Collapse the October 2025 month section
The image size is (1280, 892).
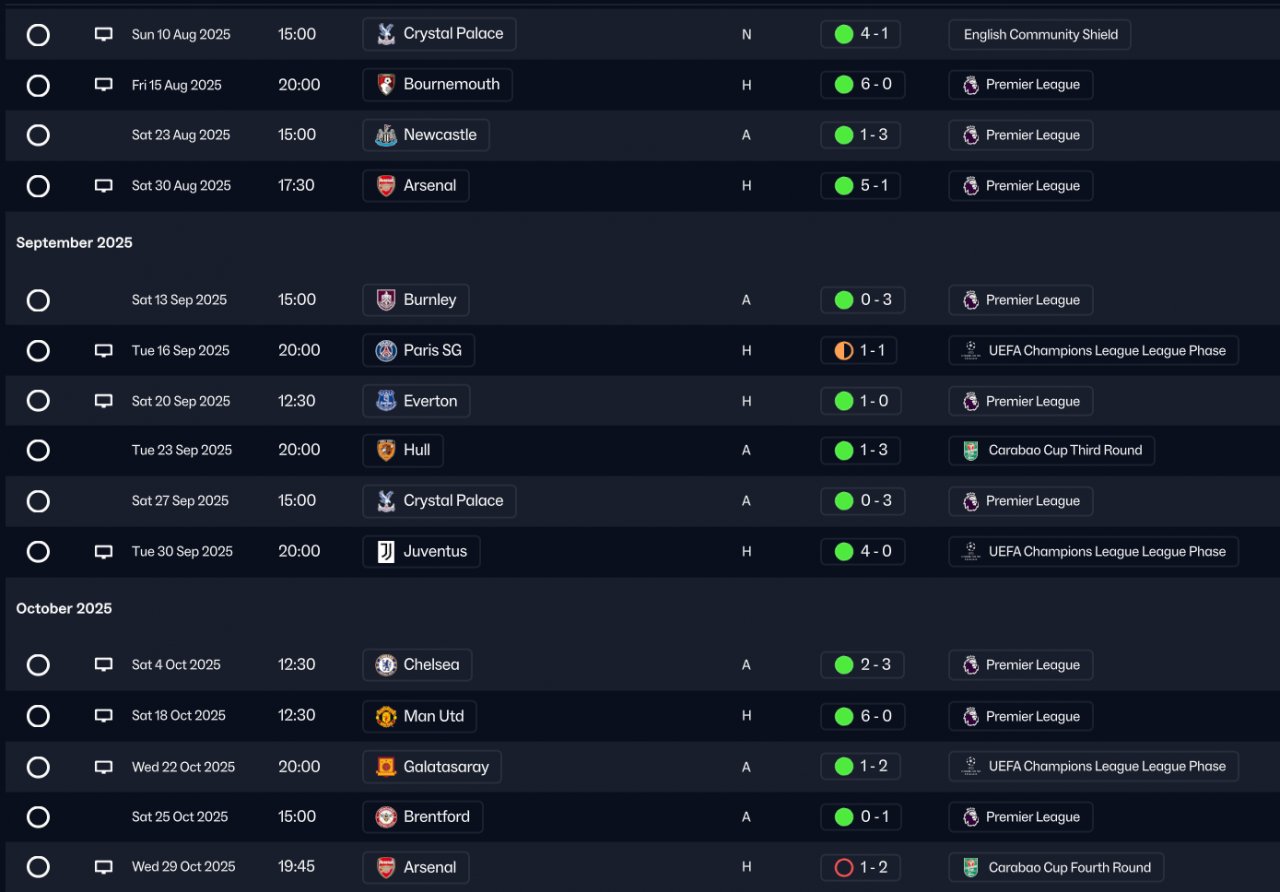[64, 609]
